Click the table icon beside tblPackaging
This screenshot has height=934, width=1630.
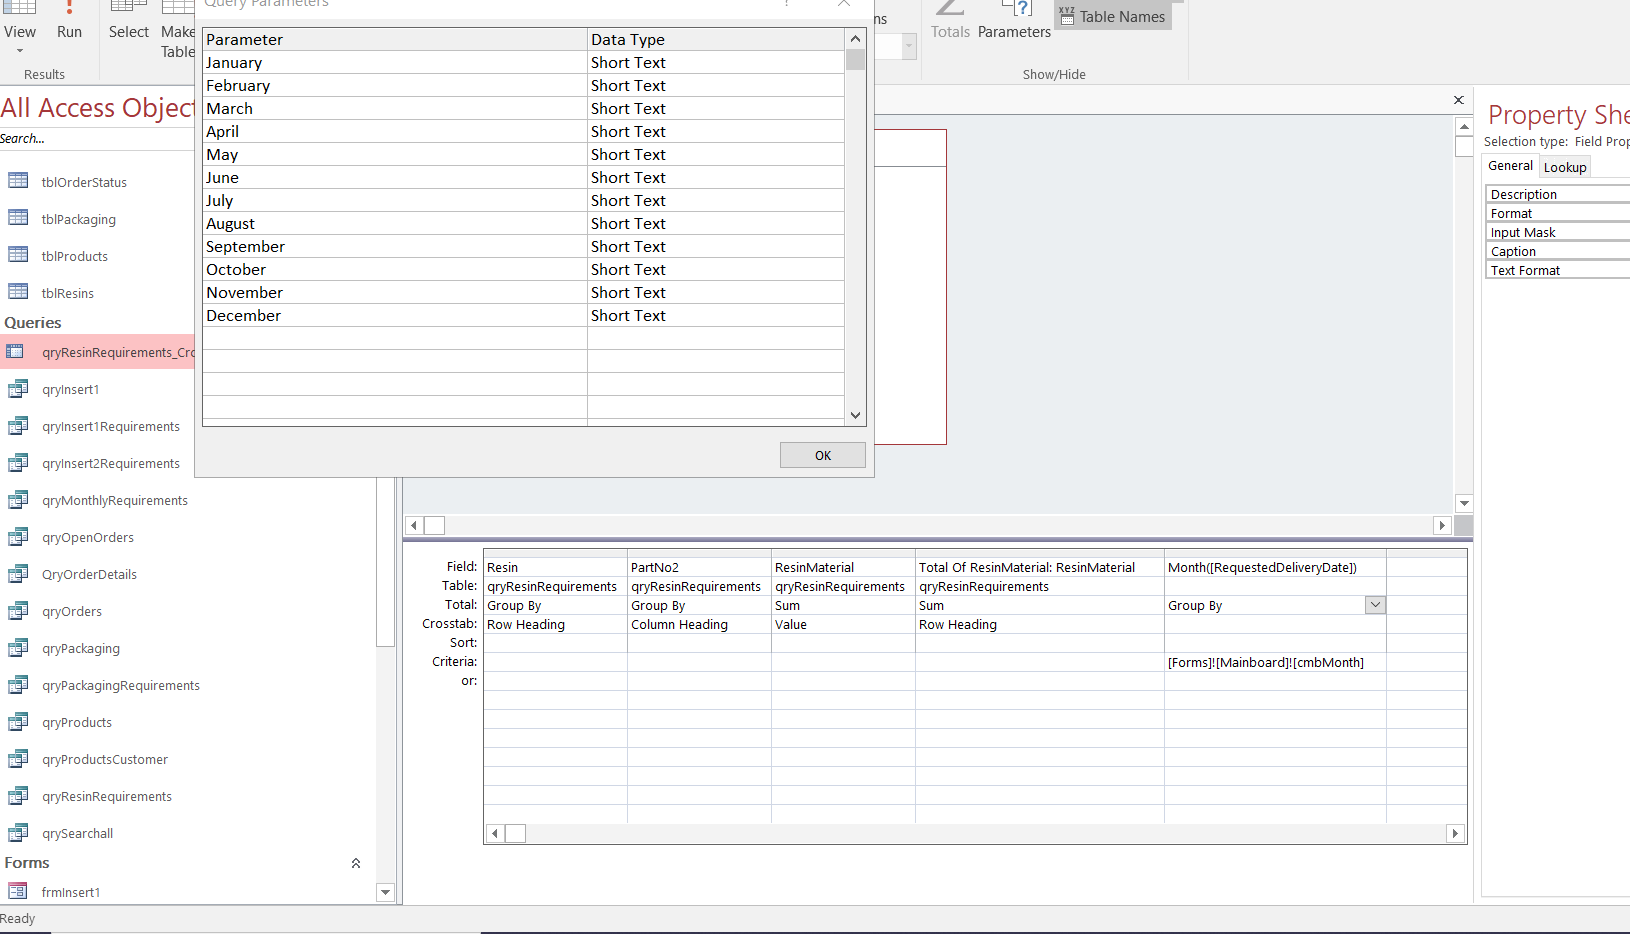click(x=18, y=218)
